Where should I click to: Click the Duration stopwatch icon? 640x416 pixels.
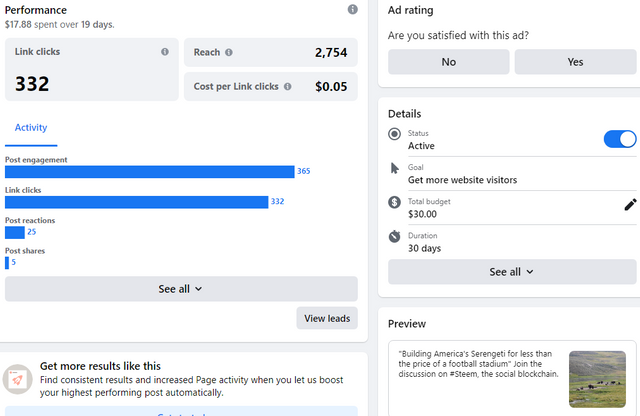[394, 236]
